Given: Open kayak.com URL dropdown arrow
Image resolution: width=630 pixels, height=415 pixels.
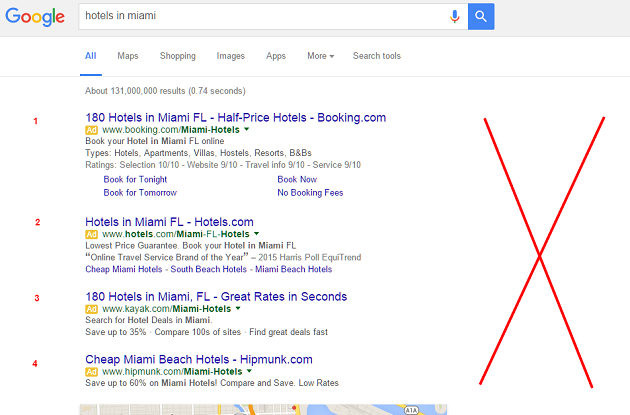Looking at the screenshot, I should coord(238,309).
